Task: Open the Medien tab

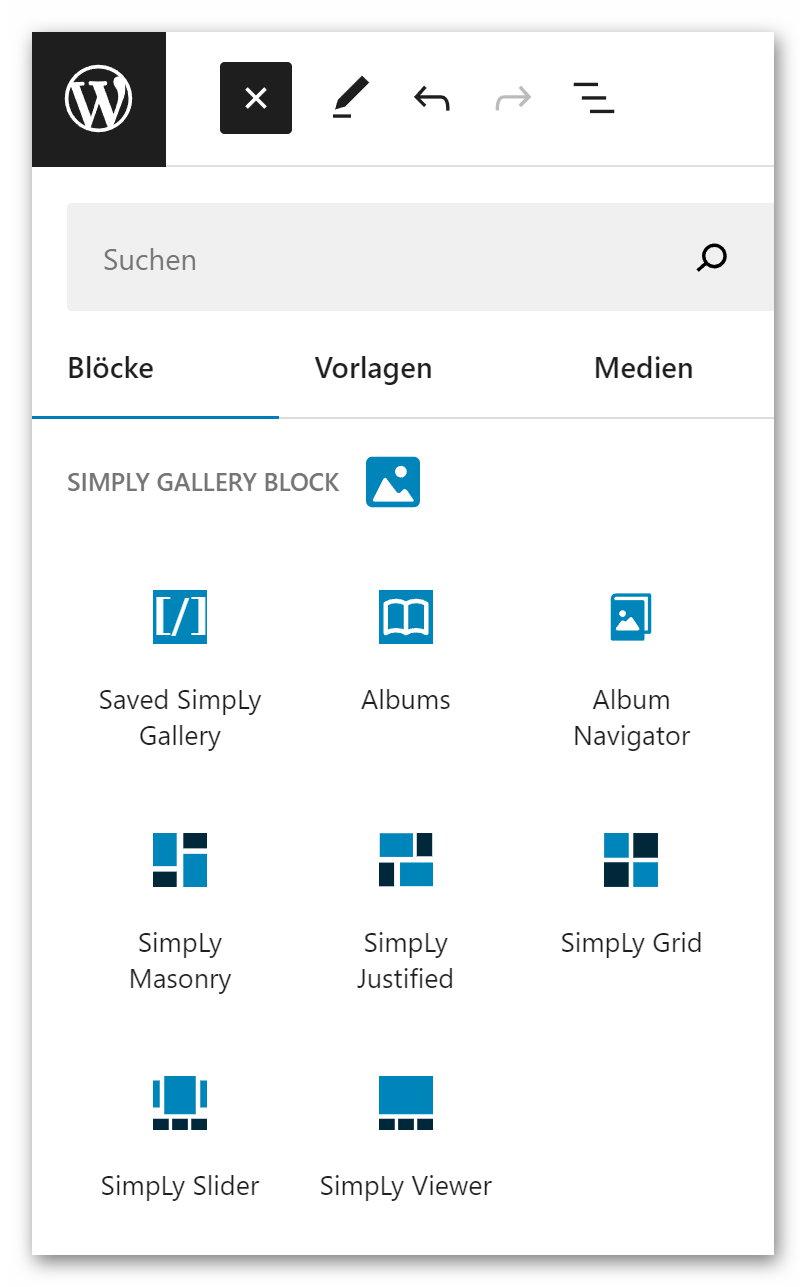Action: [x=643, y=368]
